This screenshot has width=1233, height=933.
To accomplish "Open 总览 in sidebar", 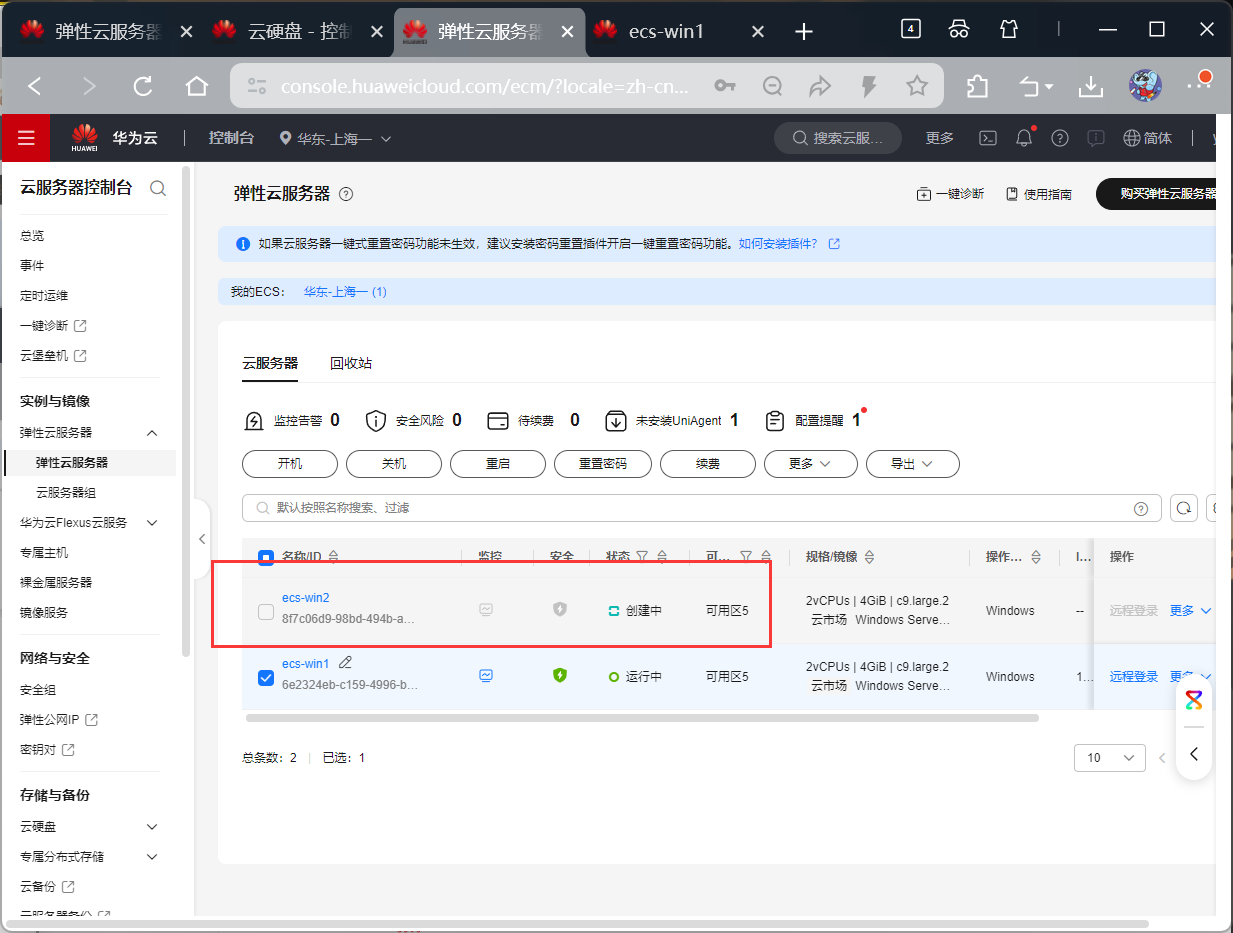I will pyautogui.click(x=32, y=236).
